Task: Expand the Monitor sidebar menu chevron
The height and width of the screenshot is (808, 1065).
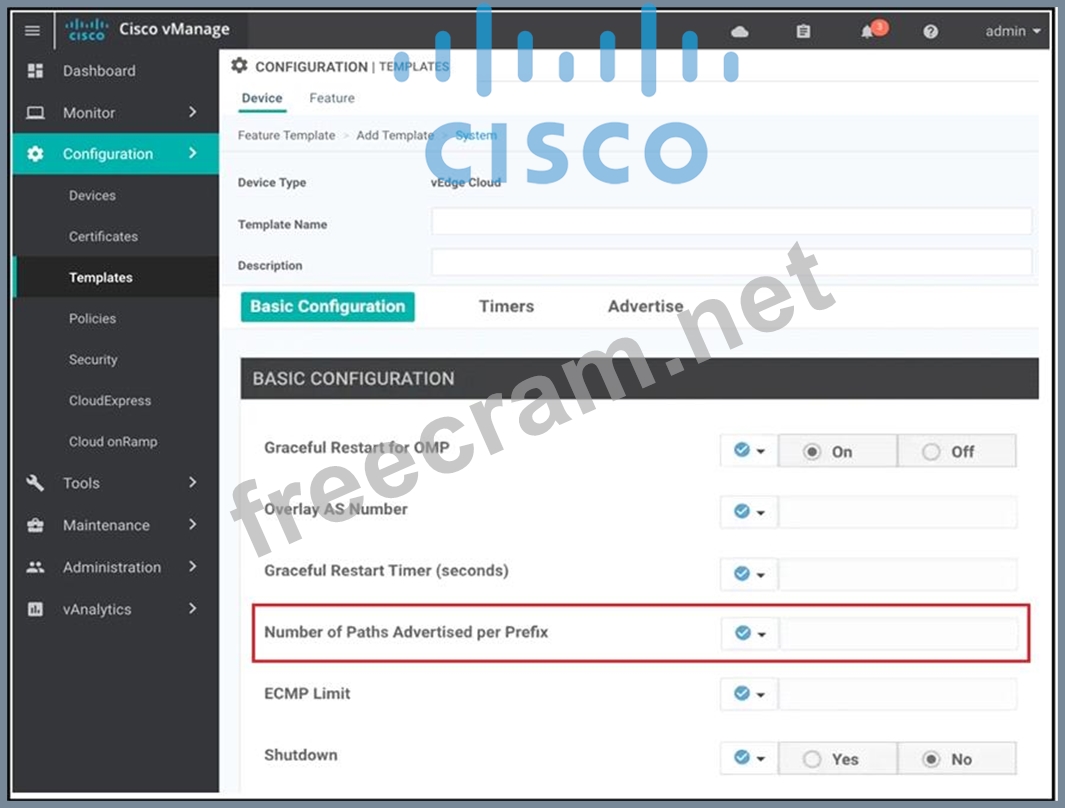Action: pos(193,113)
